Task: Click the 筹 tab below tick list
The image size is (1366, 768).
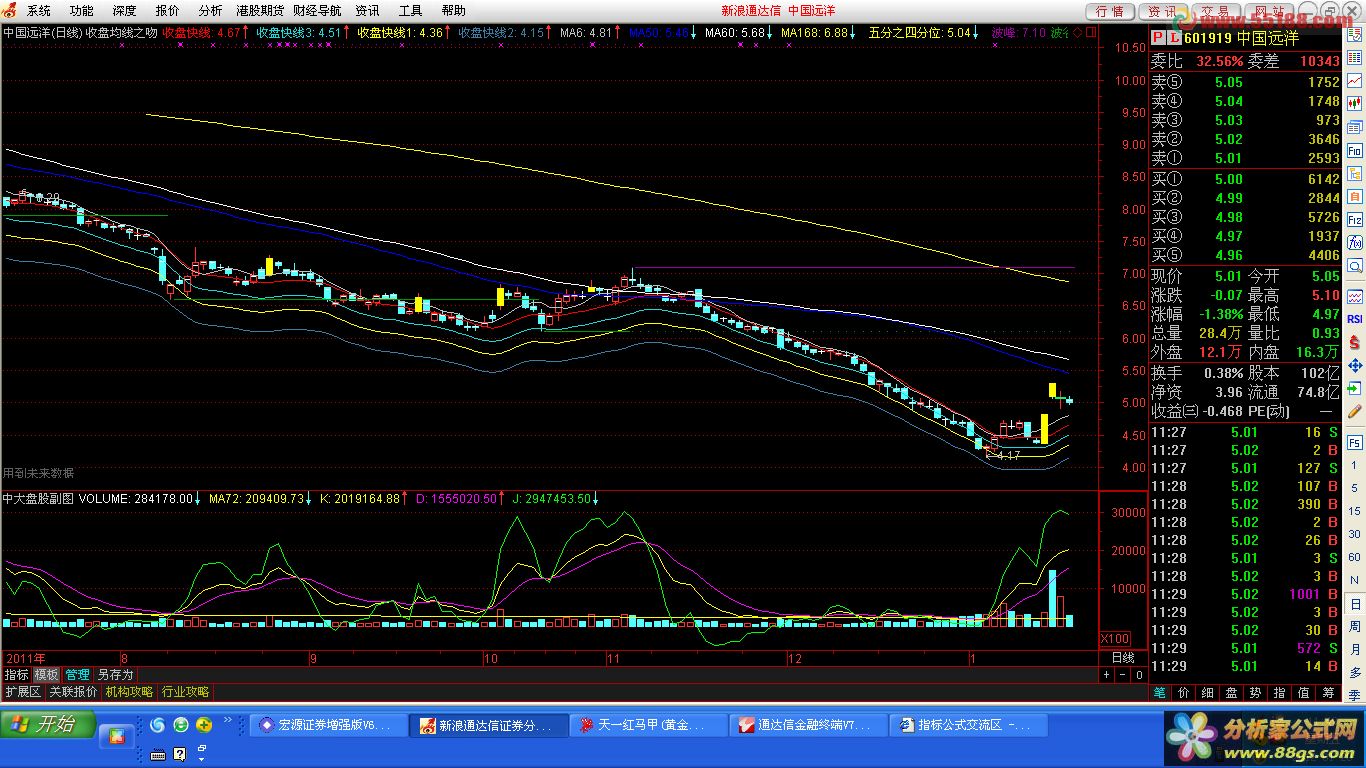Action: coord(1327,692)
